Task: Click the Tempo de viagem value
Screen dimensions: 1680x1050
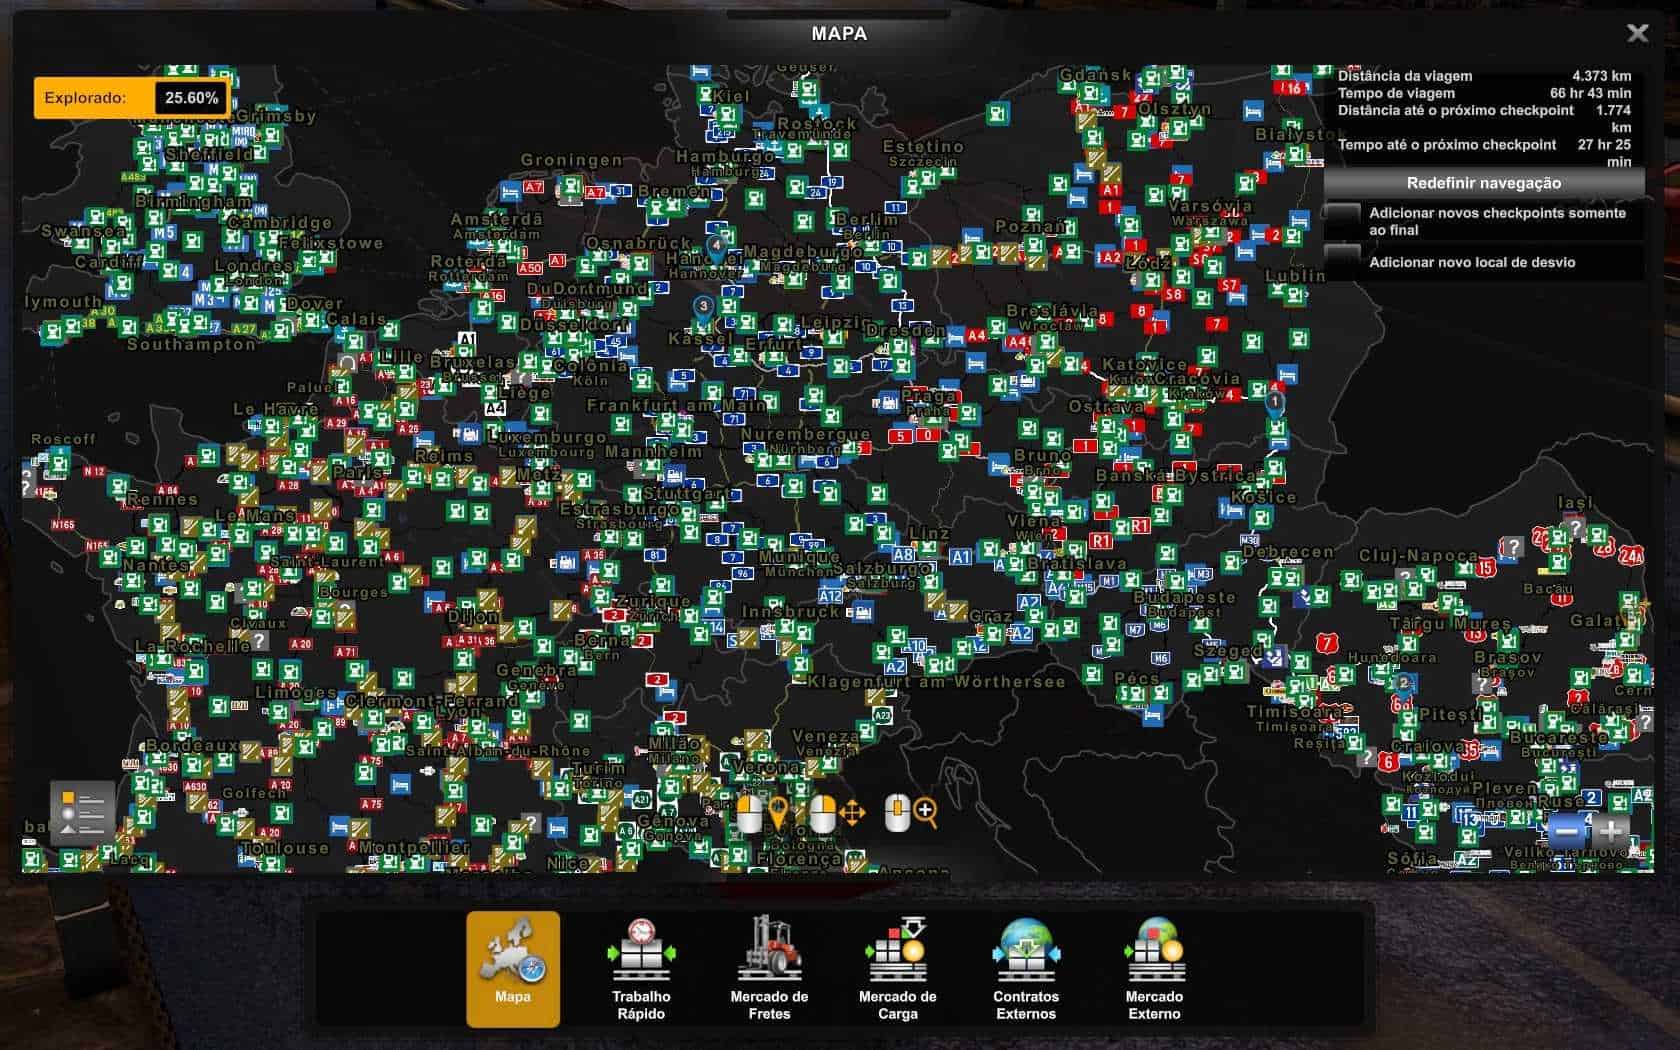Action: tap(1590, 93)
